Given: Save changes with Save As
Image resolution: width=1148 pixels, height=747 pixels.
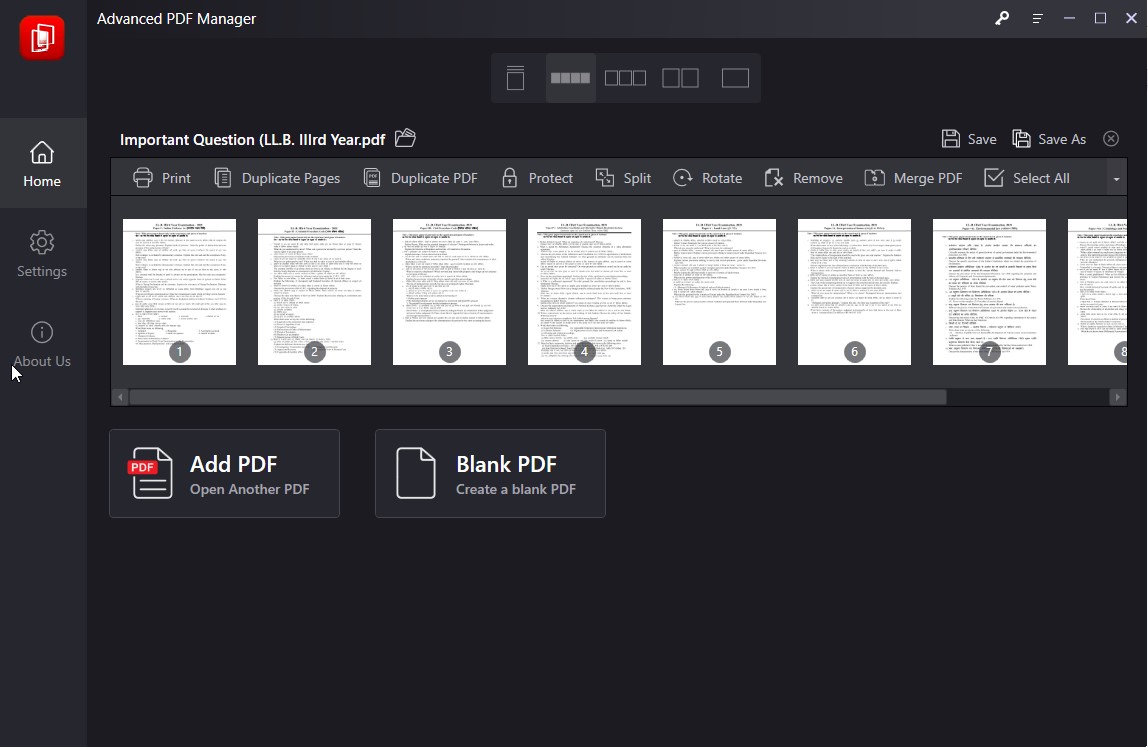Looking at the screenshot, I should coord(1049,139).
